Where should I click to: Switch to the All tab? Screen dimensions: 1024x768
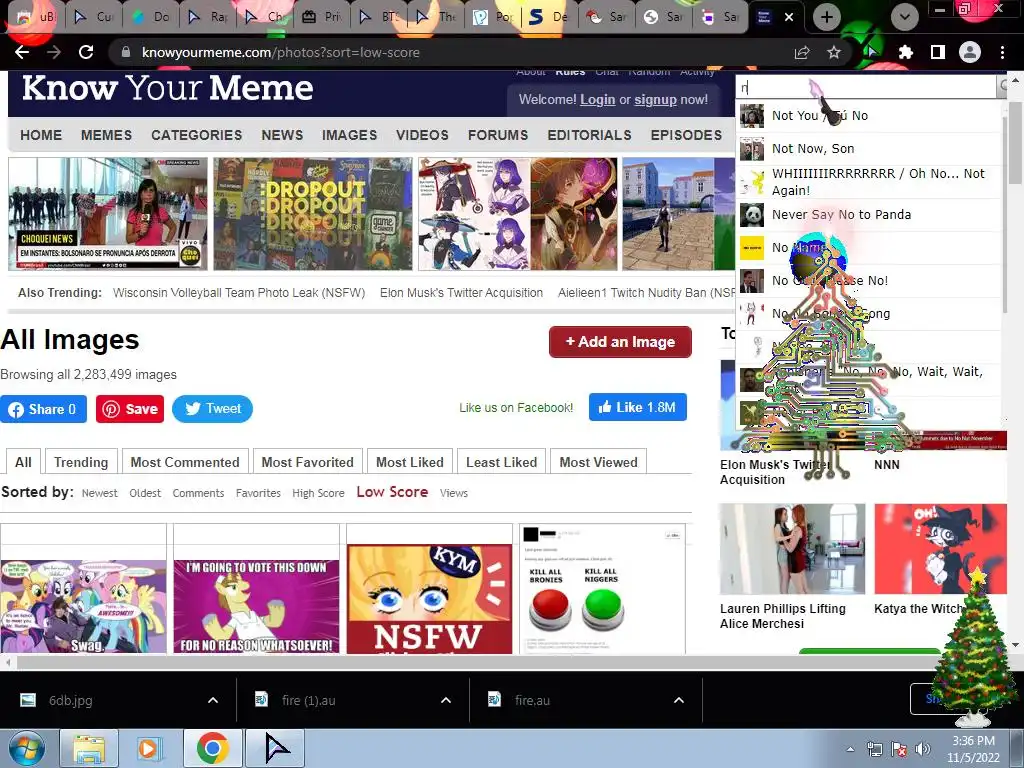[x=23, y=462]
